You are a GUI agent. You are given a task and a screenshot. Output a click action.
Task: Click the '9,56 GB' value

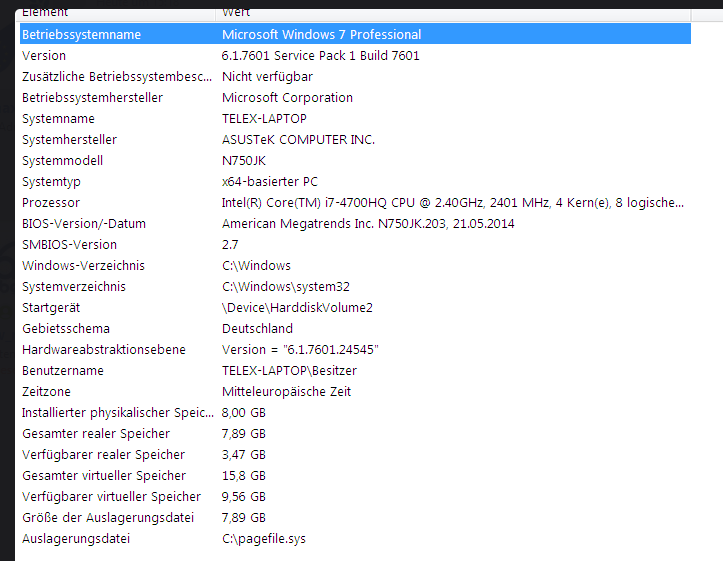[x=243, y=497]
